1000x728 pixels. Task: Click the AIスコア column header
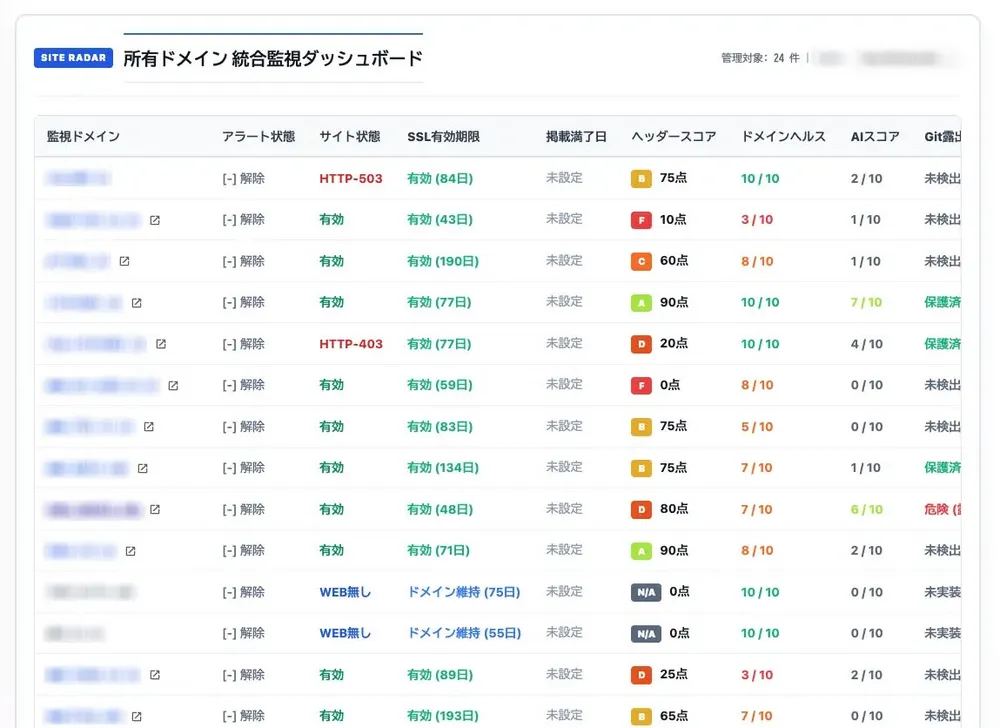click(875, 136)
